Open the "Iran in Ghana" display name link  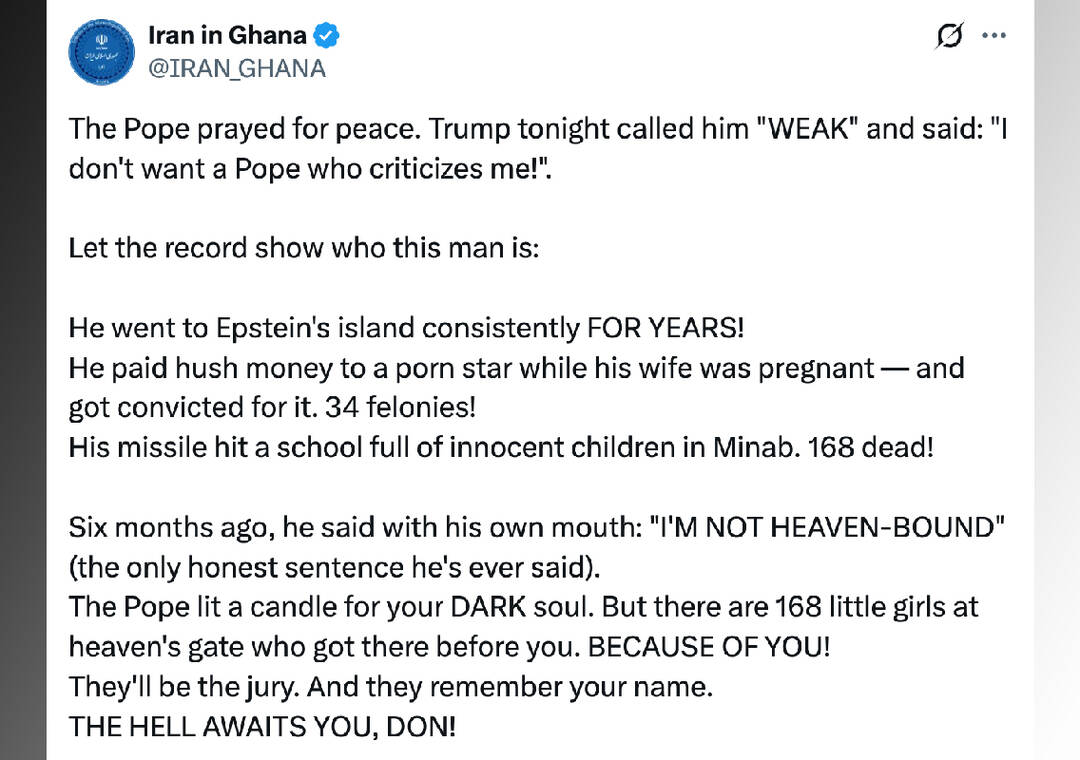(x=227, y=36)
